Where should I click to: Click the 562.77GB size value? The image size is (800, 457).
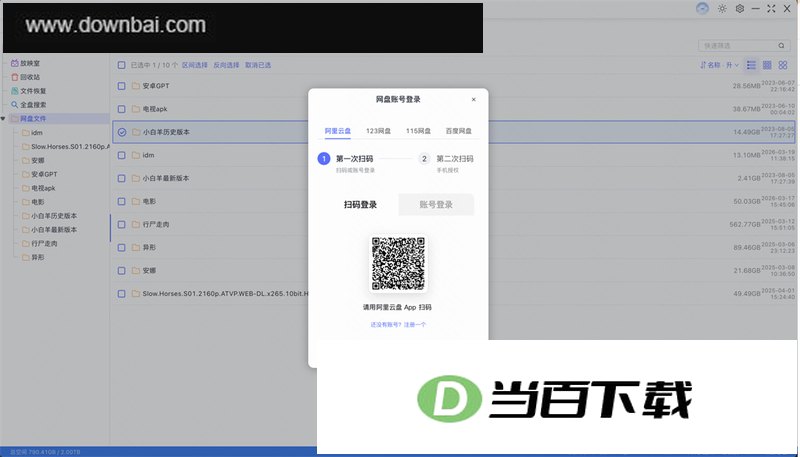745,224
